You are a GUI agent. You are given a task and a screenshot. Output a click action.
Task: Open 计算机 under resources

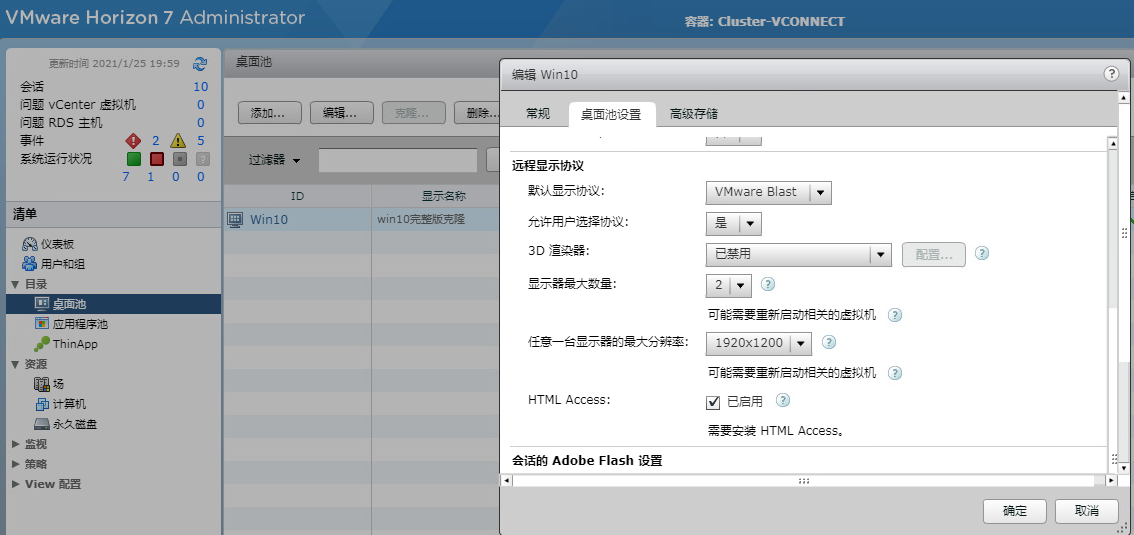tap(61, 404)
